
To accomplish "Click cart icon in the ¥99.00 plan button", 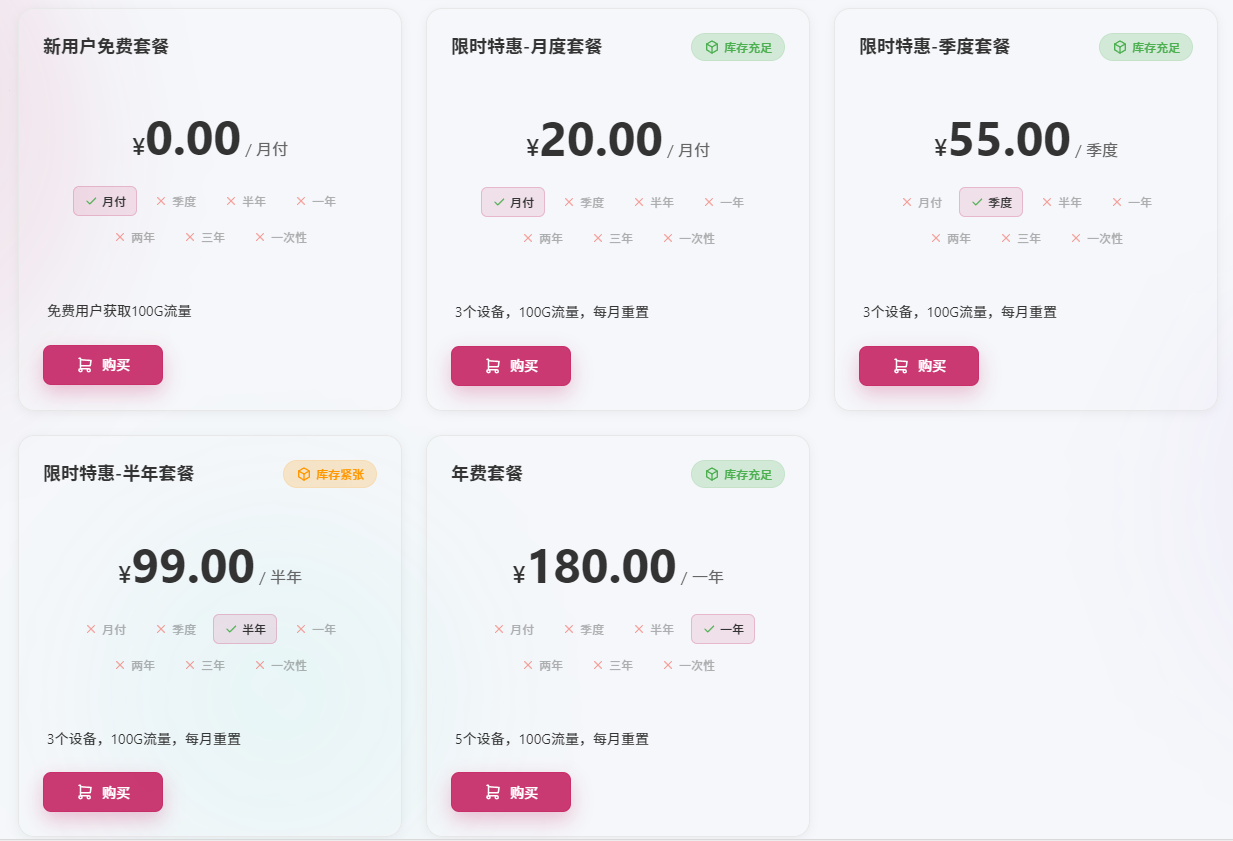I will [x=85, y=793].
